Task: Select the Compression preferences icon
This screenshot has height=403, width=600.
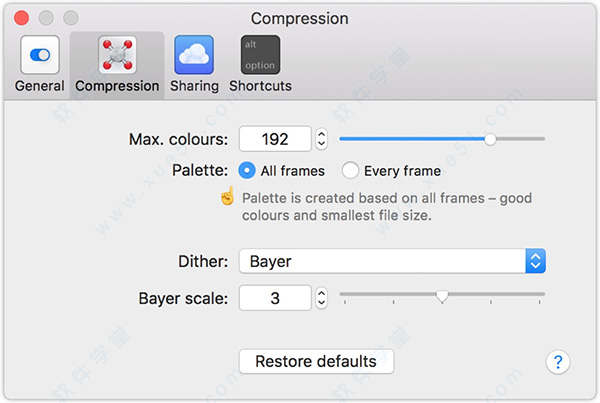Action: [x=117, y=55]
